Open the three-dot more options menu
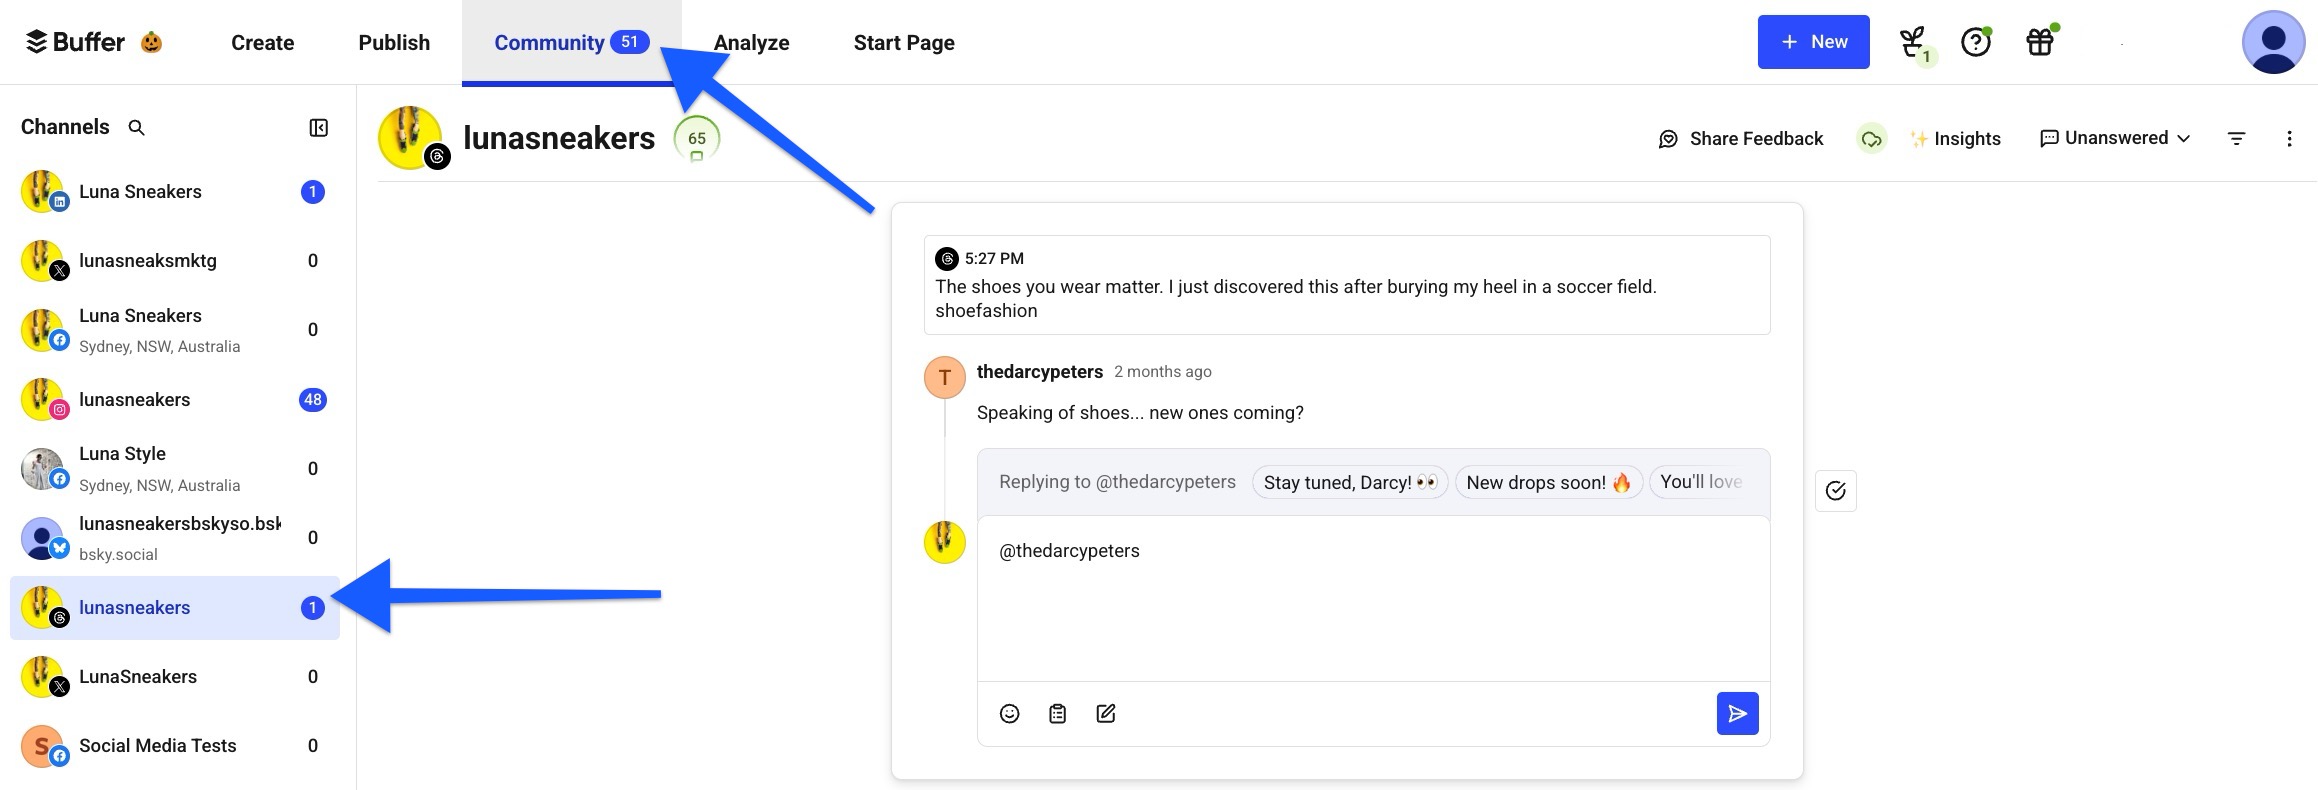2318x790 pixels. pos(2289,139)
